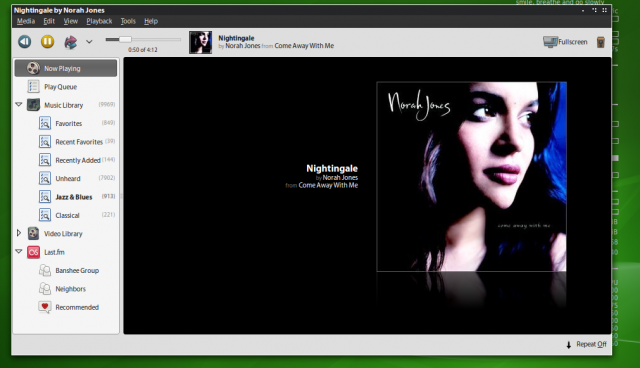Enter Fullscreen mode
The image size is (640, 368).
[x=565, y=42]
